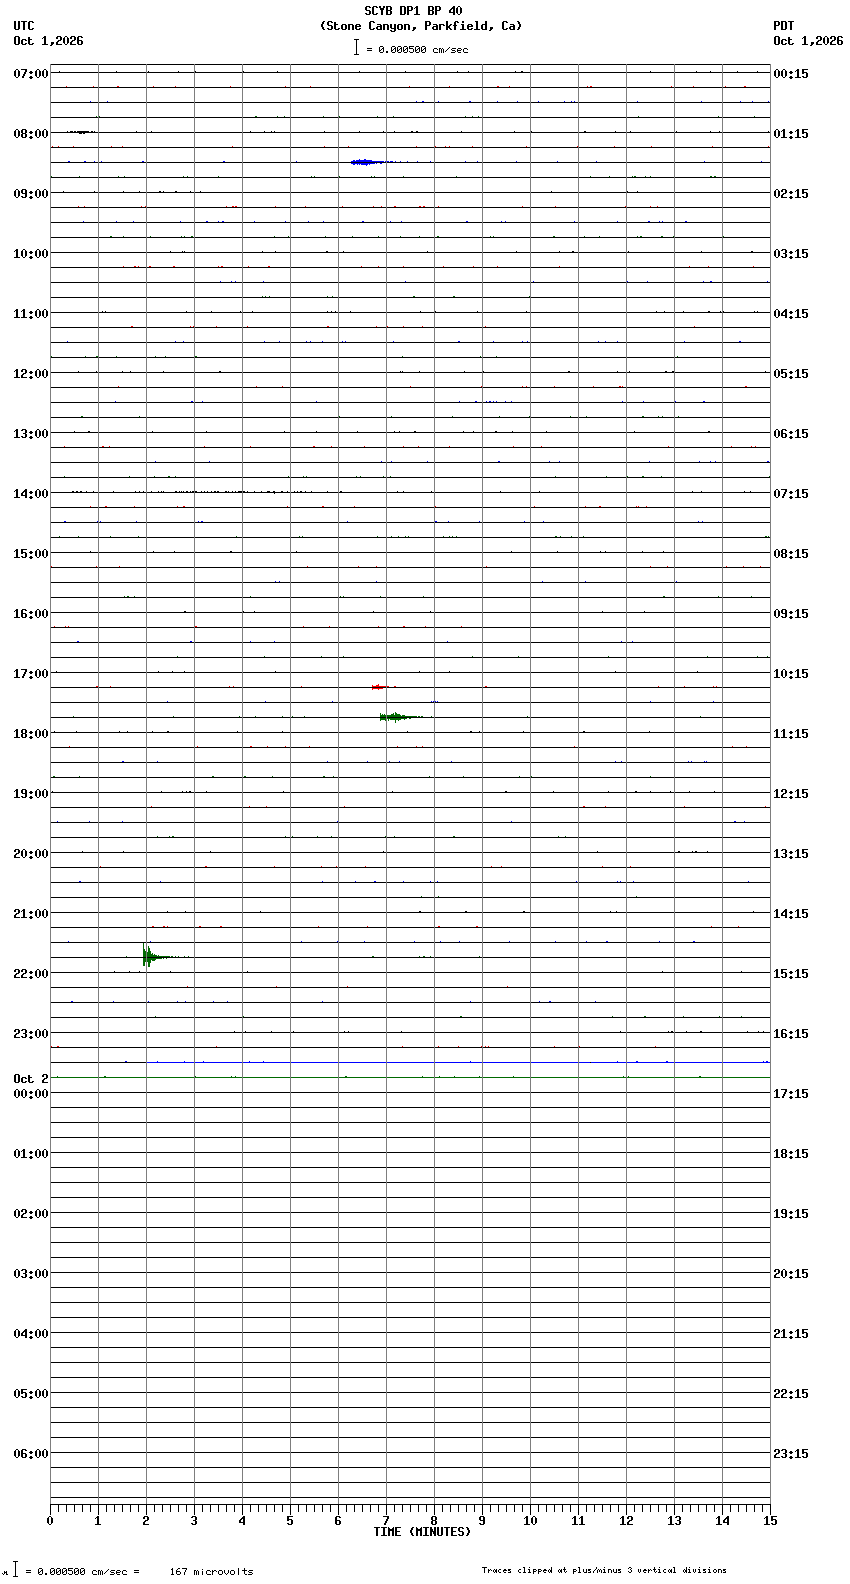Select the "11:00" UTC row label

click(x=31, y=314)
